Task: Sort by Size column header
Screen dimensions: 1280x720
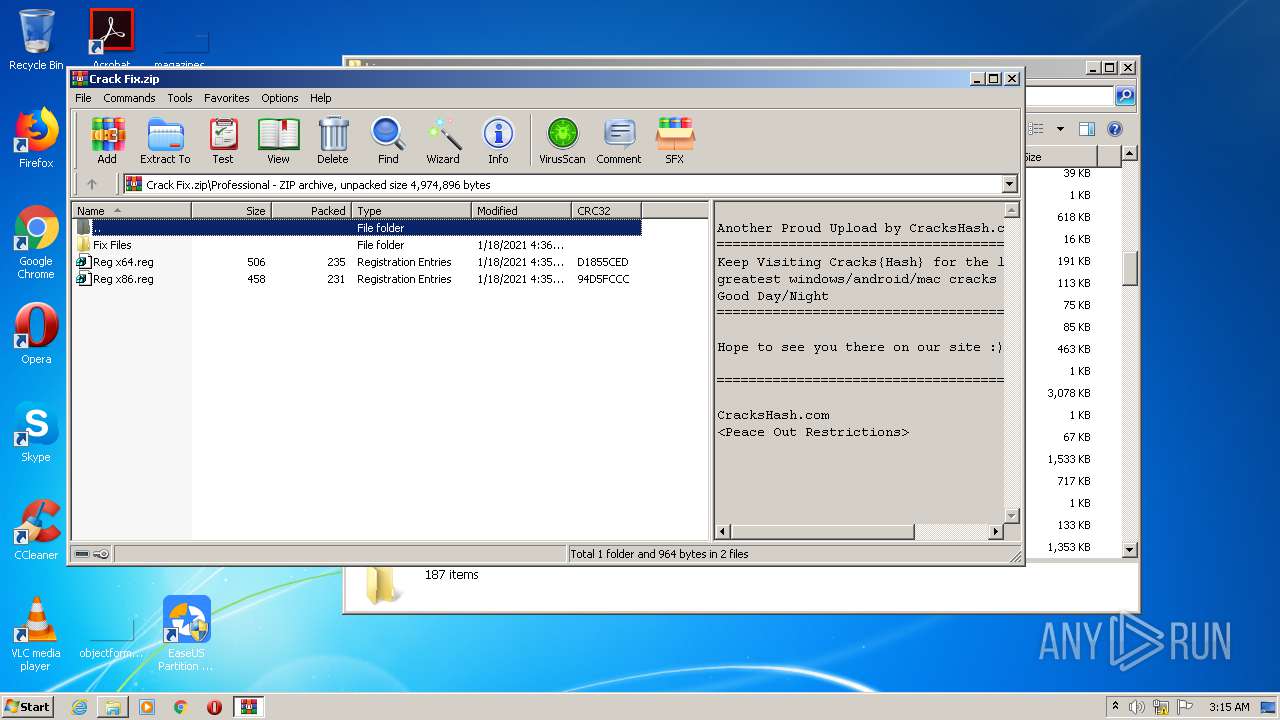Action: pyautogui.click(x=232, y=210)
